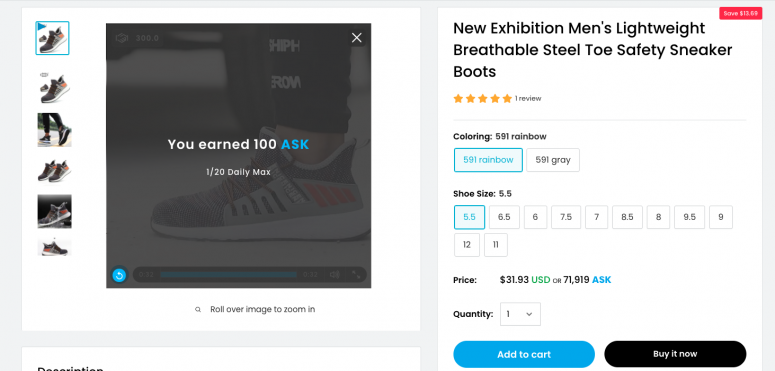The width and height of the screenshot is (775, 371).
Task: Click the video progress bar
Action: point(228,275)
